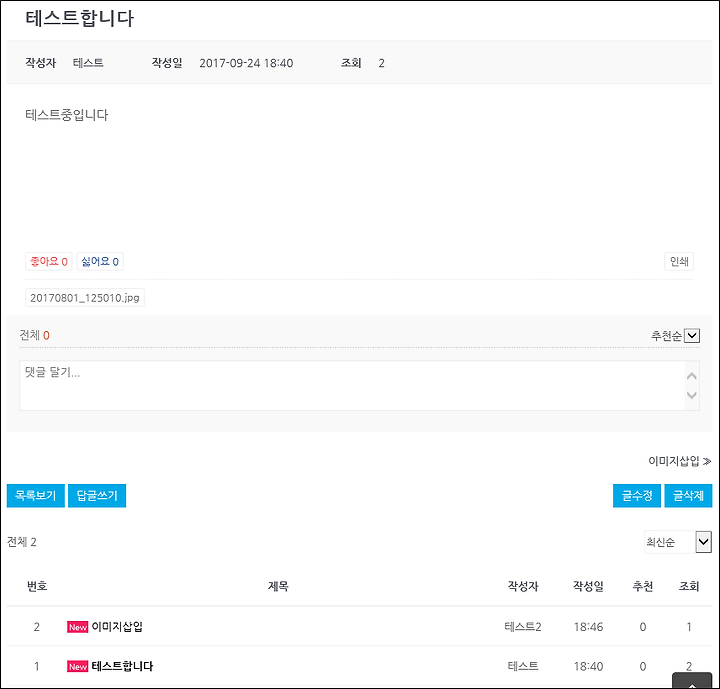Screen dimensions: 720x689
Task: Click the 18:40 time cell in list
Action: pyautogui.click(x=588, y=666)
